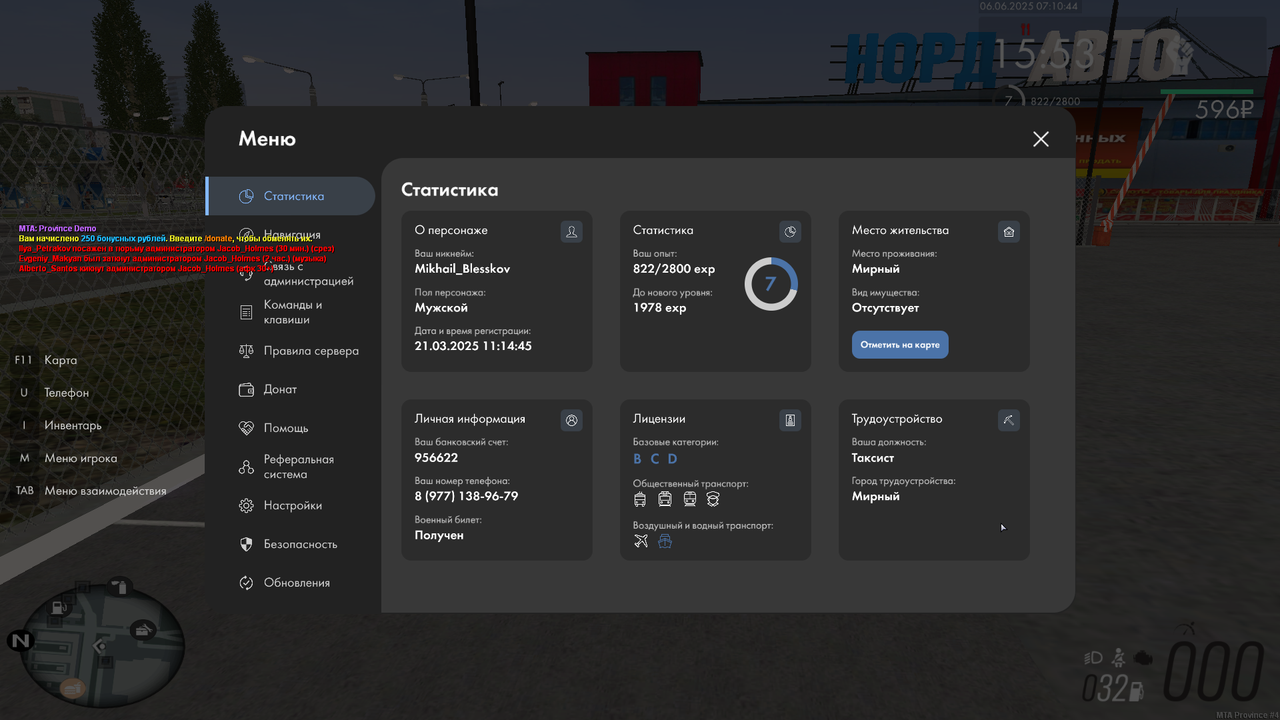Click the pickaxe icon in Трудоустройство card
The width and height of the screenshot is (1280, 720).
1009,420
